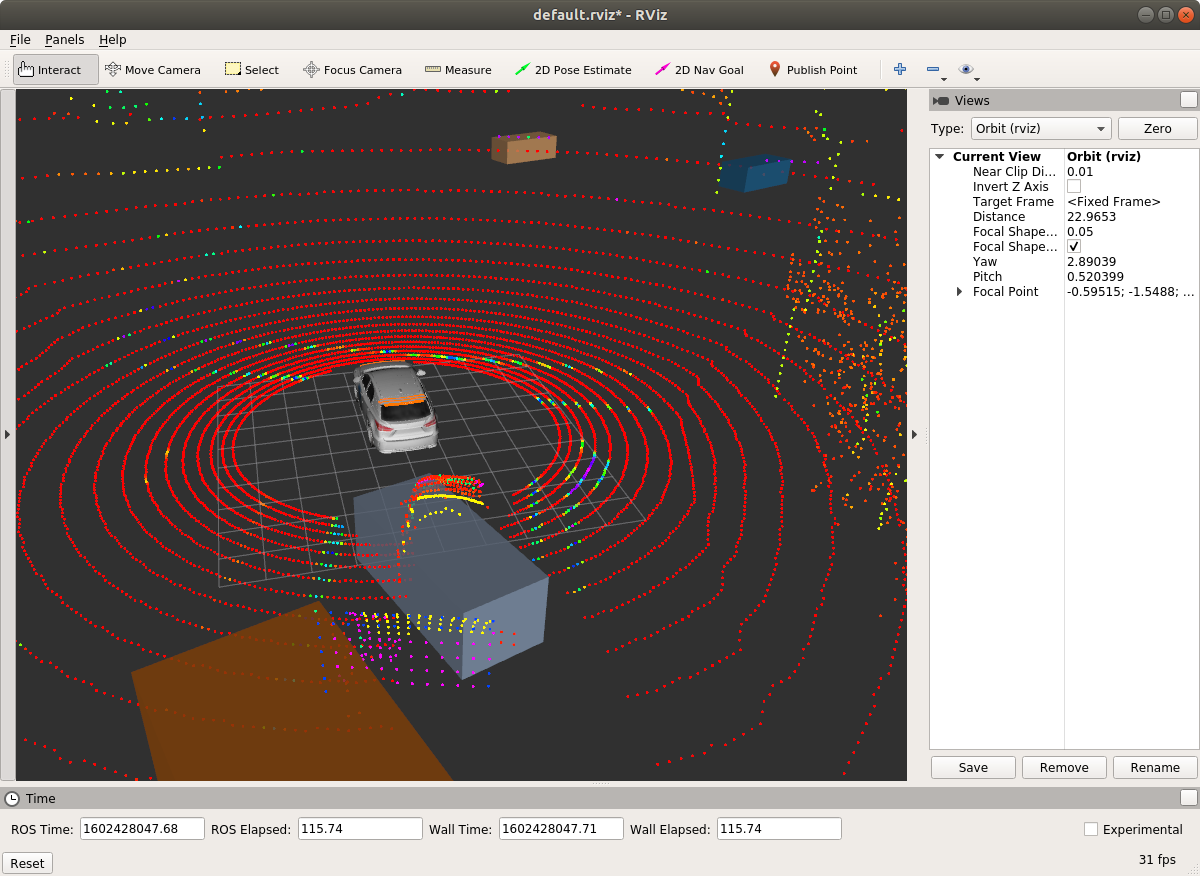Screen dimensions: 1200x876
Task: Activate the Move Camera tool
Action: click(x=153, y=69)
